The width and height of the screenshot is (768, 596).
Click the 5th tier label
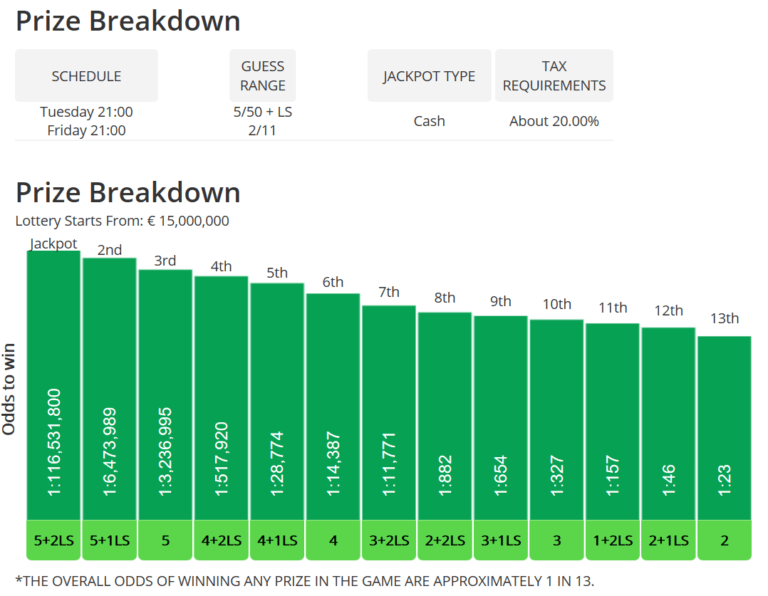(277, 273)
